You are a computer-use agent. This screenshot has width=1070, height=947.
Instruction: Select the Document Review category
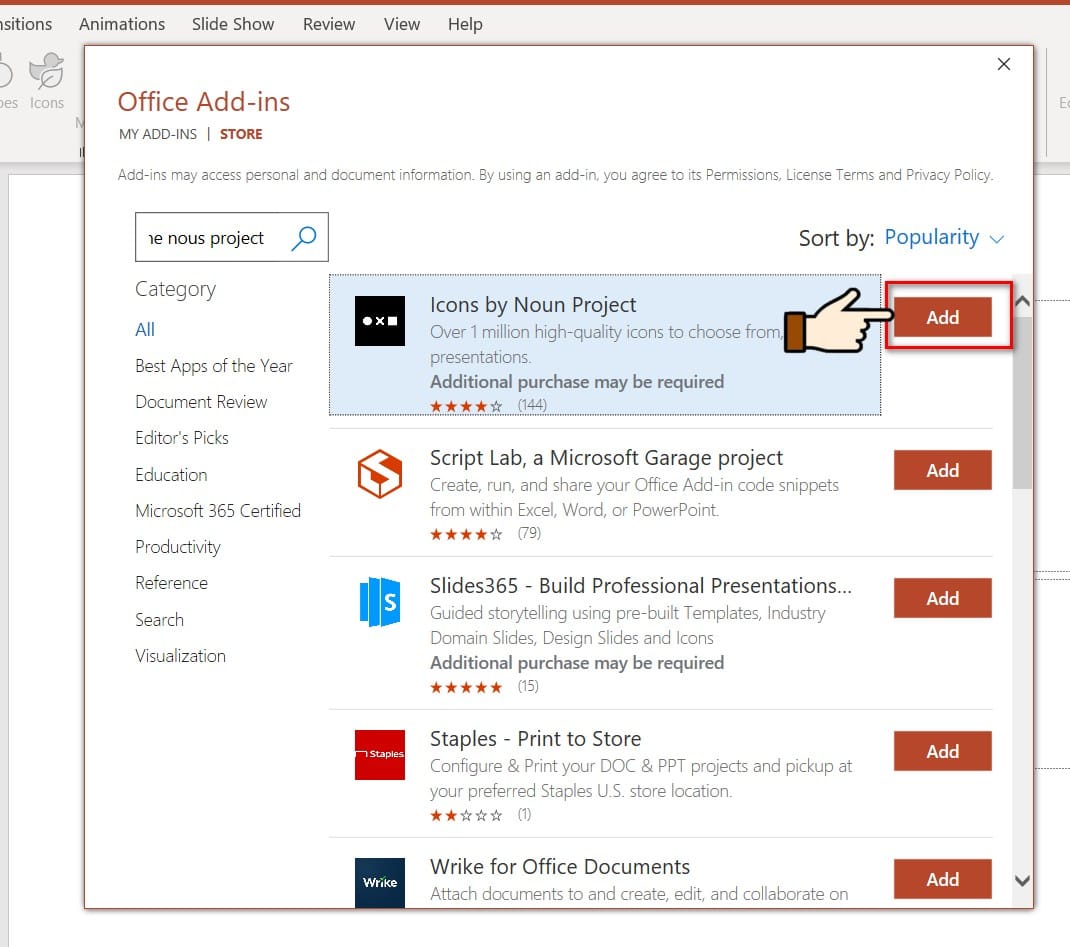click(201, 402)
